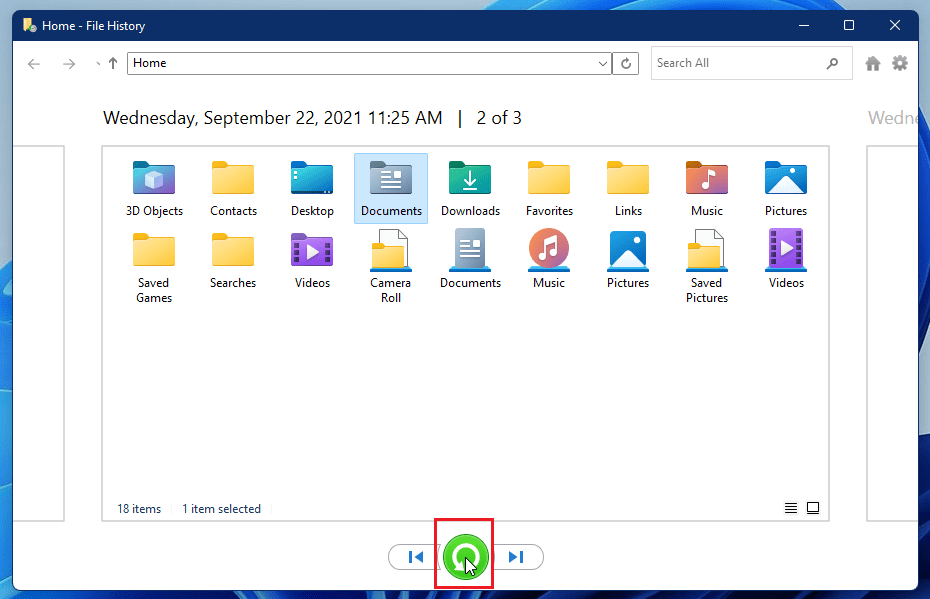Click the next version panel on the right

(892, 333)
